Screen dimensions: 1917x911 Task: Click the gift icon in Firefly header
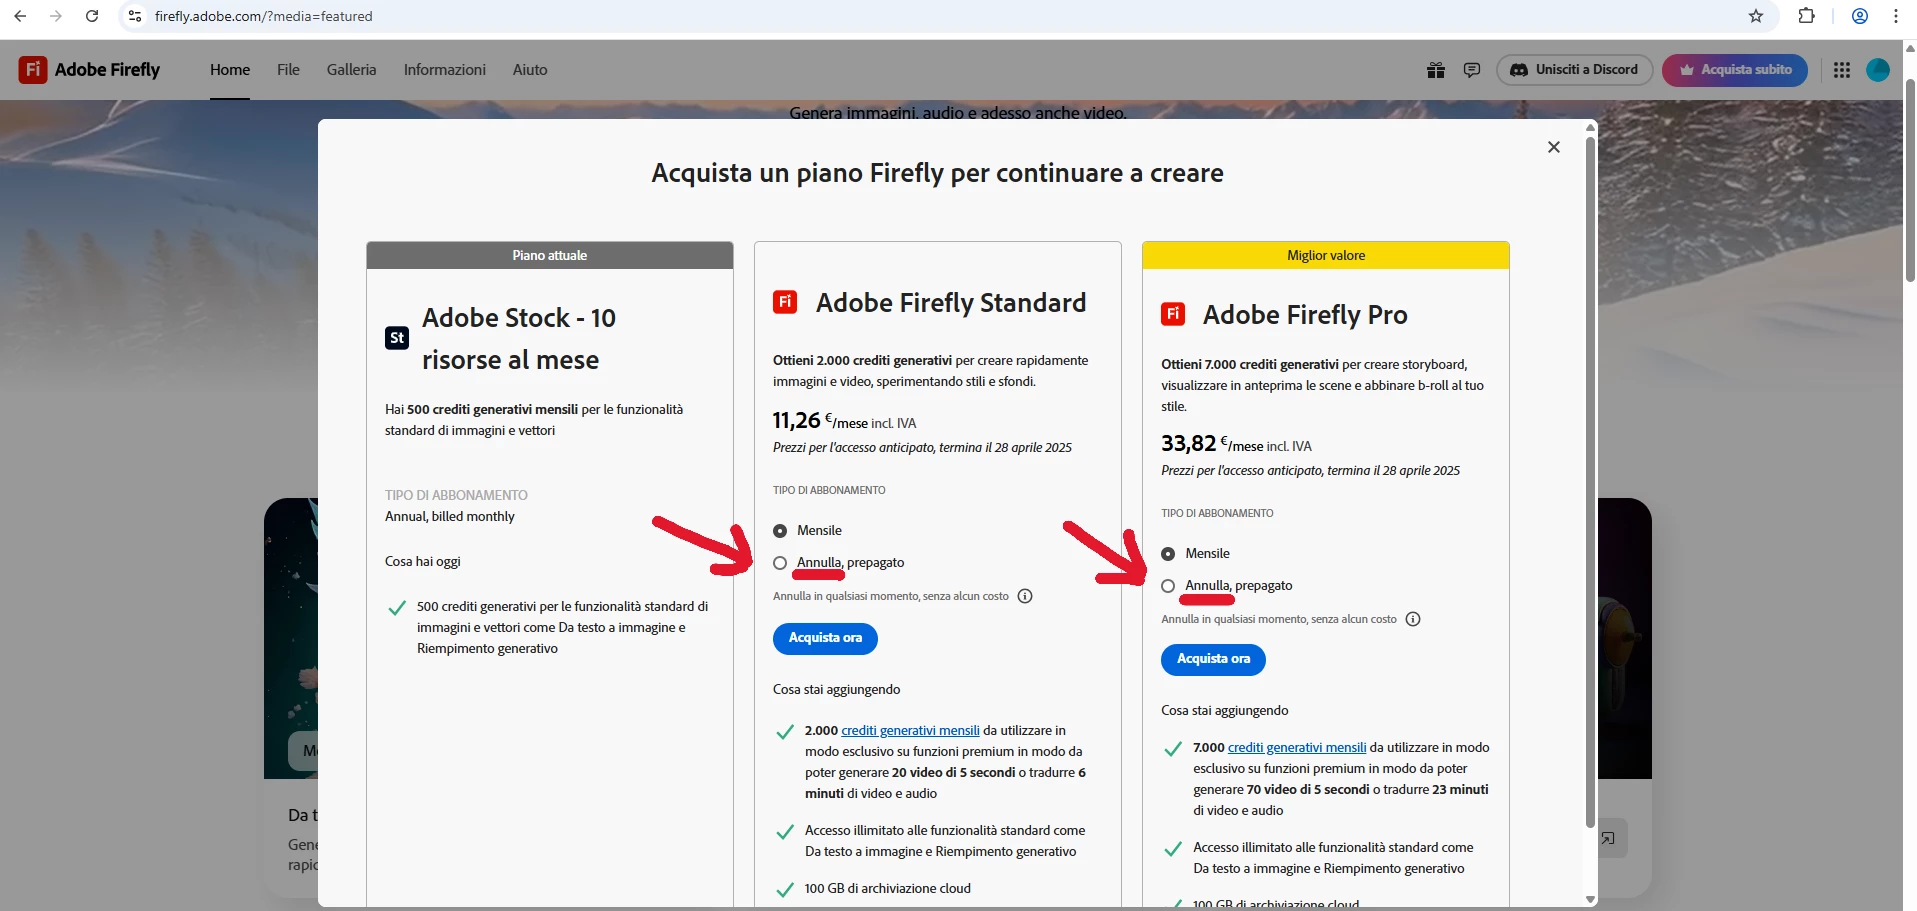click(1436, 70)
